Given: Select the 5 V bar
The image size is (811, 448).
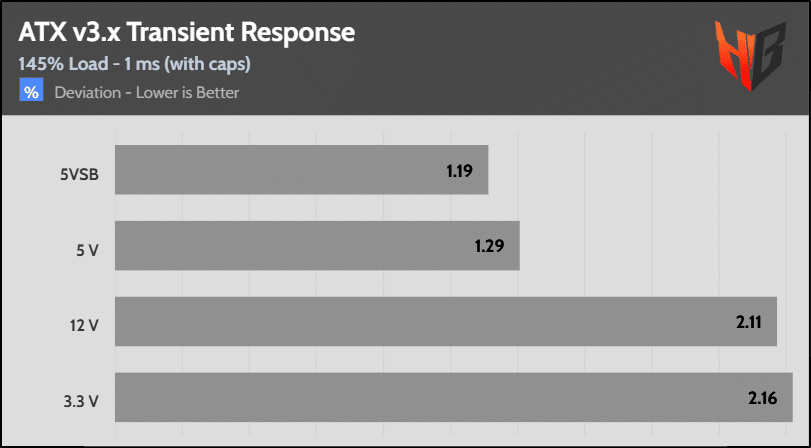Looking at the screenshot, I should [x=317, y=246].
